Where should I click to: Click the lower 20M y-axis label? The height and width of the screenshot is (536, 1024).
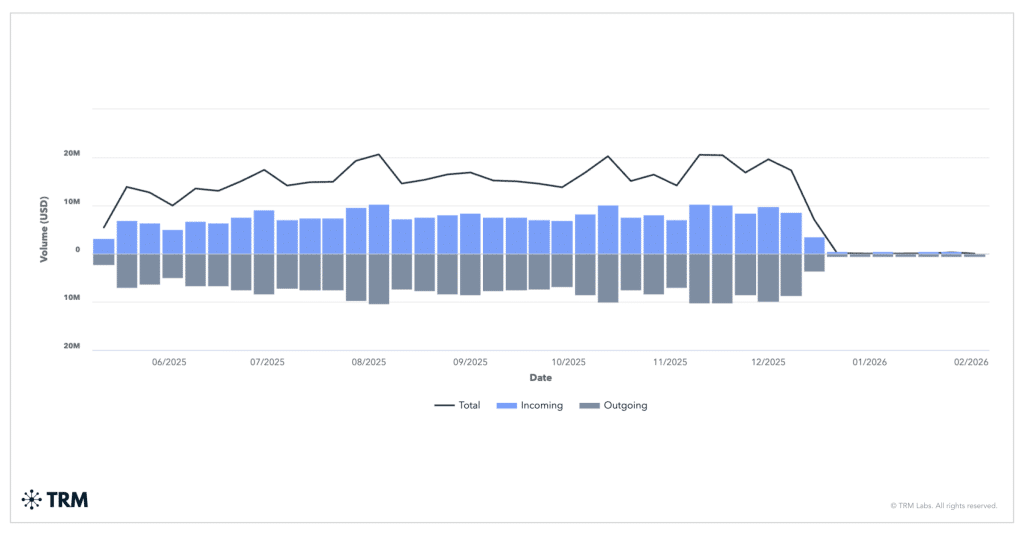pos(72,346)
